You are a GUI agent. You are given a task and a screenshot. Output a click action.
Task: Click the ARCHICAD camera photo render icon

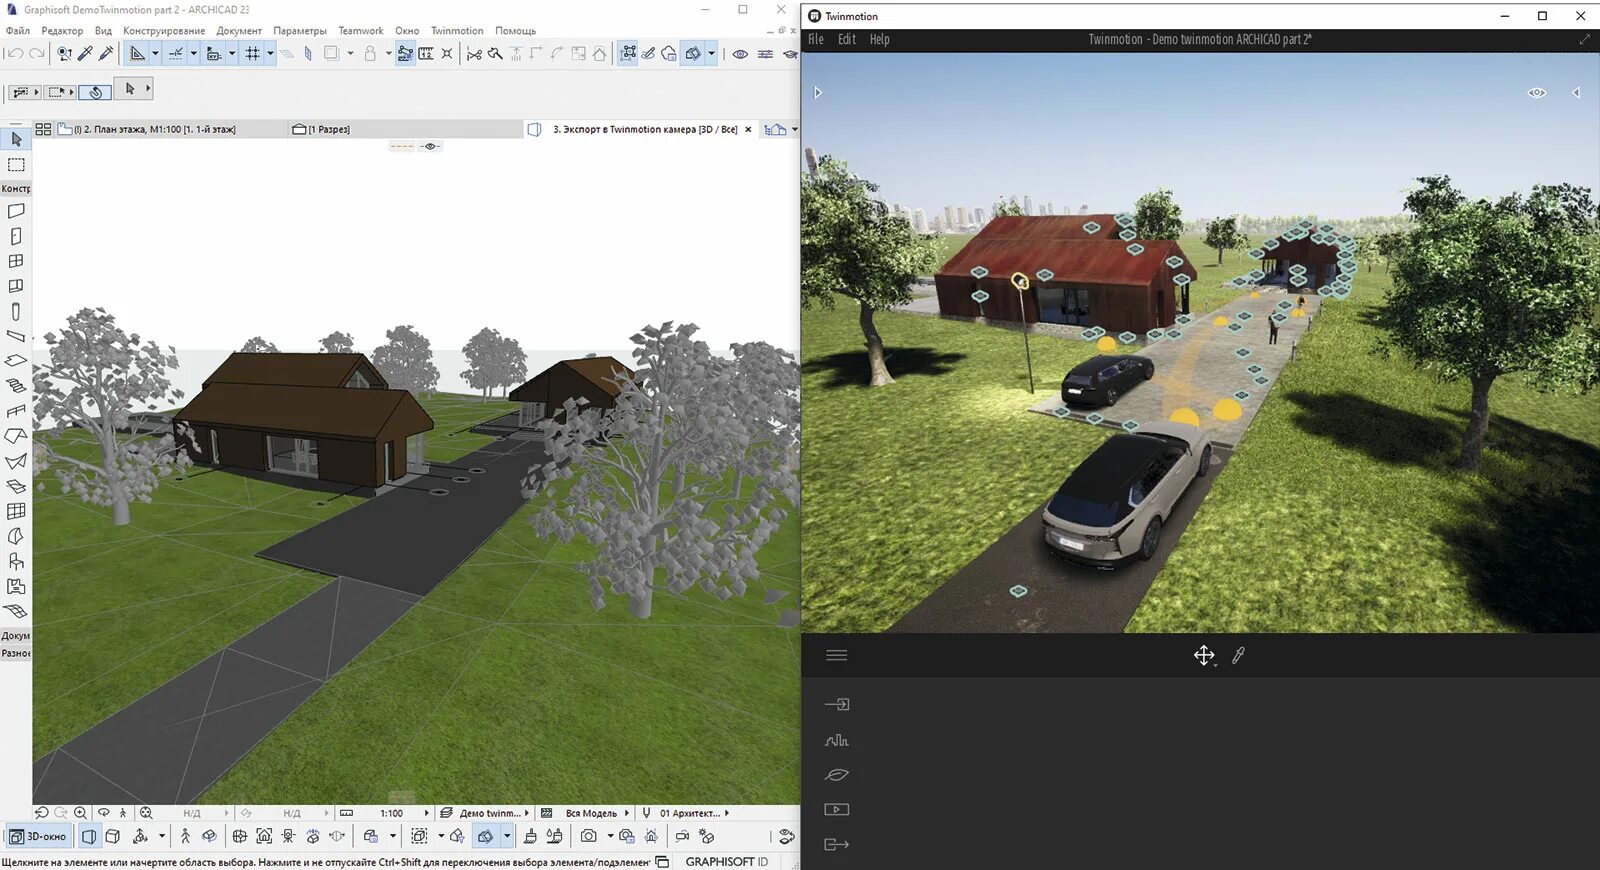coord(589,836)
